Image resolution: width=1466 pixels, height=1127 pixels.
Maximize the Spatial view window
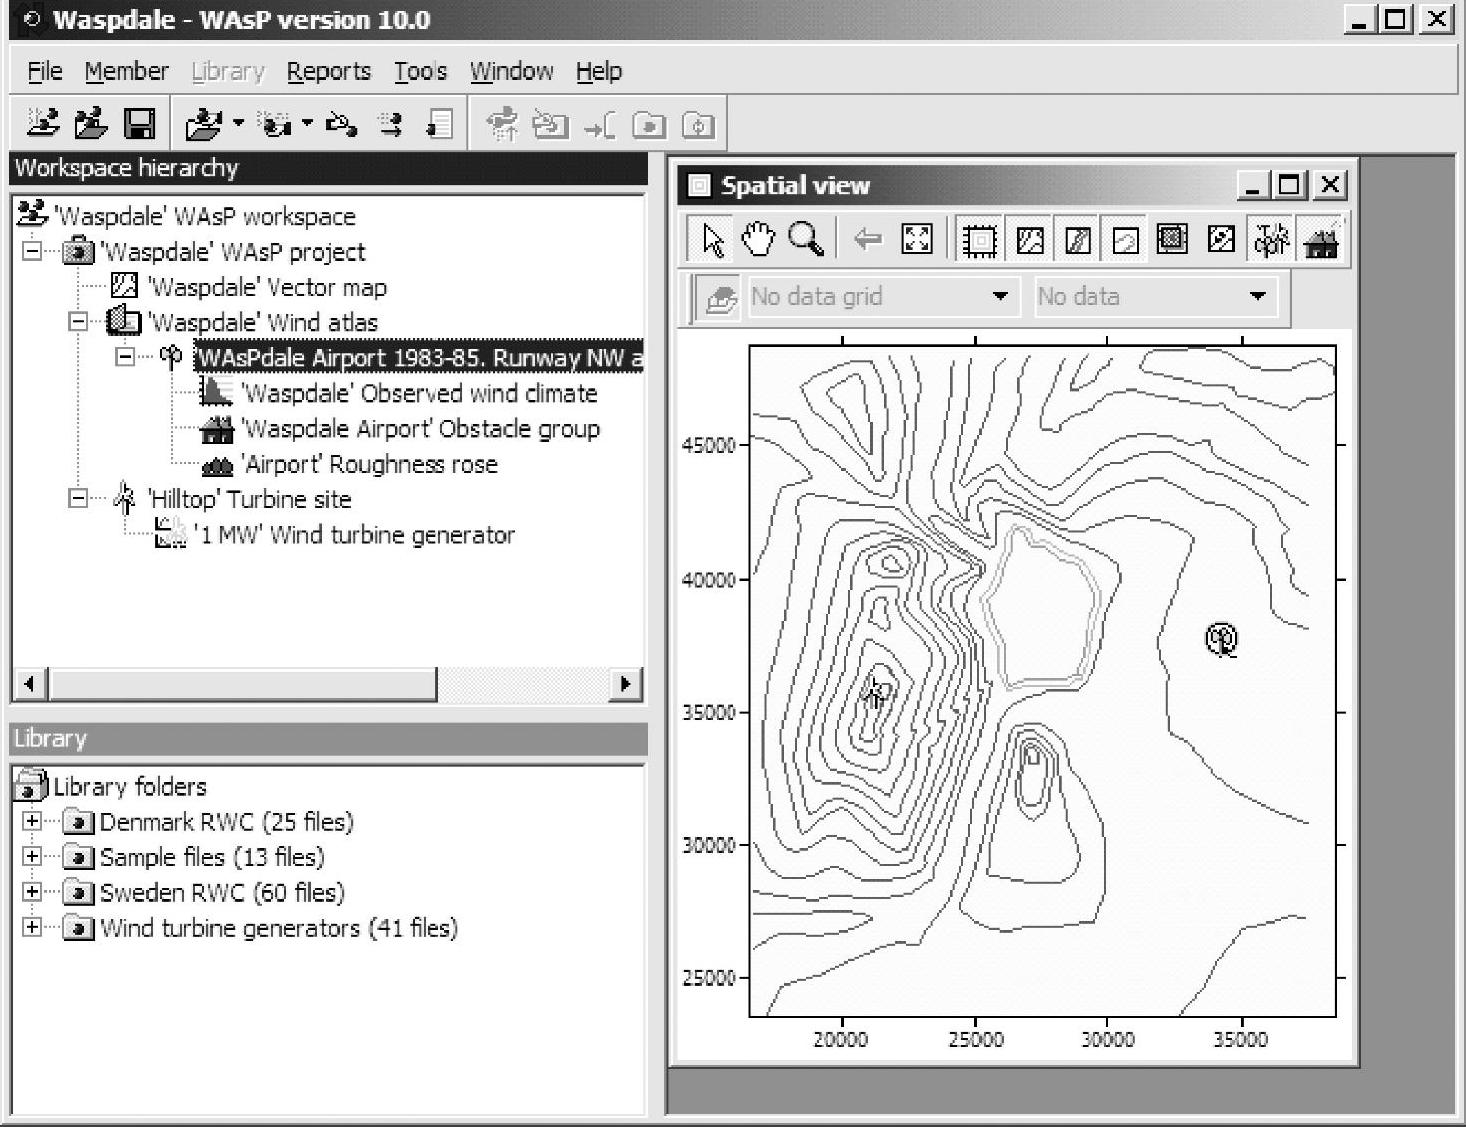point(1289,185)
